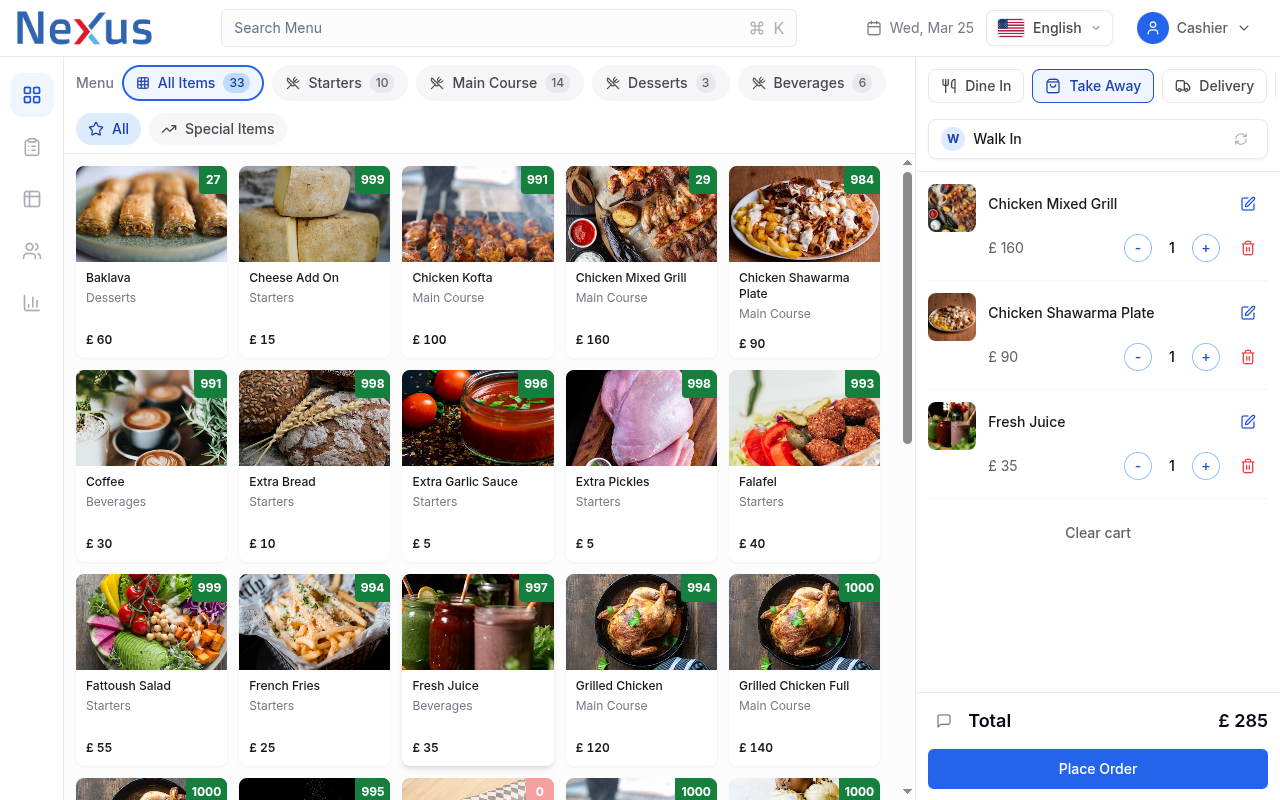Screen dimensions: 1280x800
Task: Open the orders clipboard sidebar icon
Action: pyautogui.click(x=32, y=147)
